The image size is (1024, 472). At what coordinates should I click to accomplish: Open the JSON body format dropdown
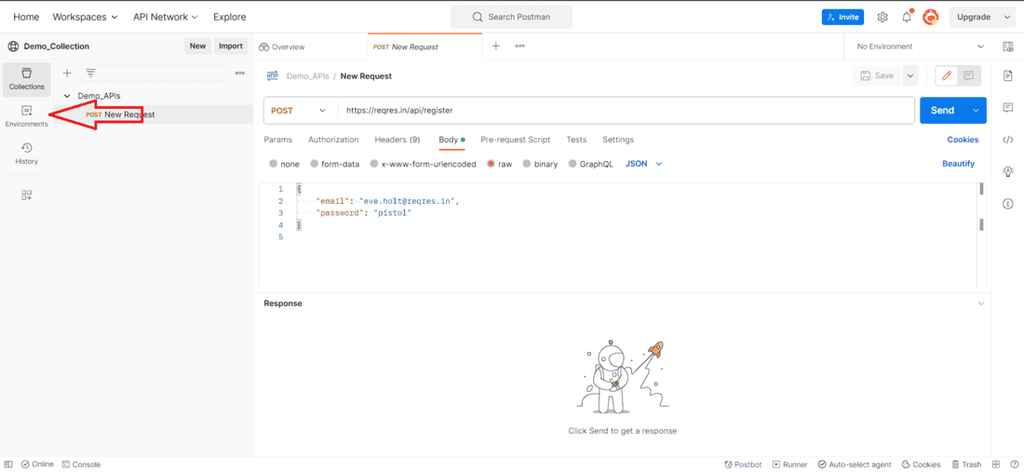[644, 164]
